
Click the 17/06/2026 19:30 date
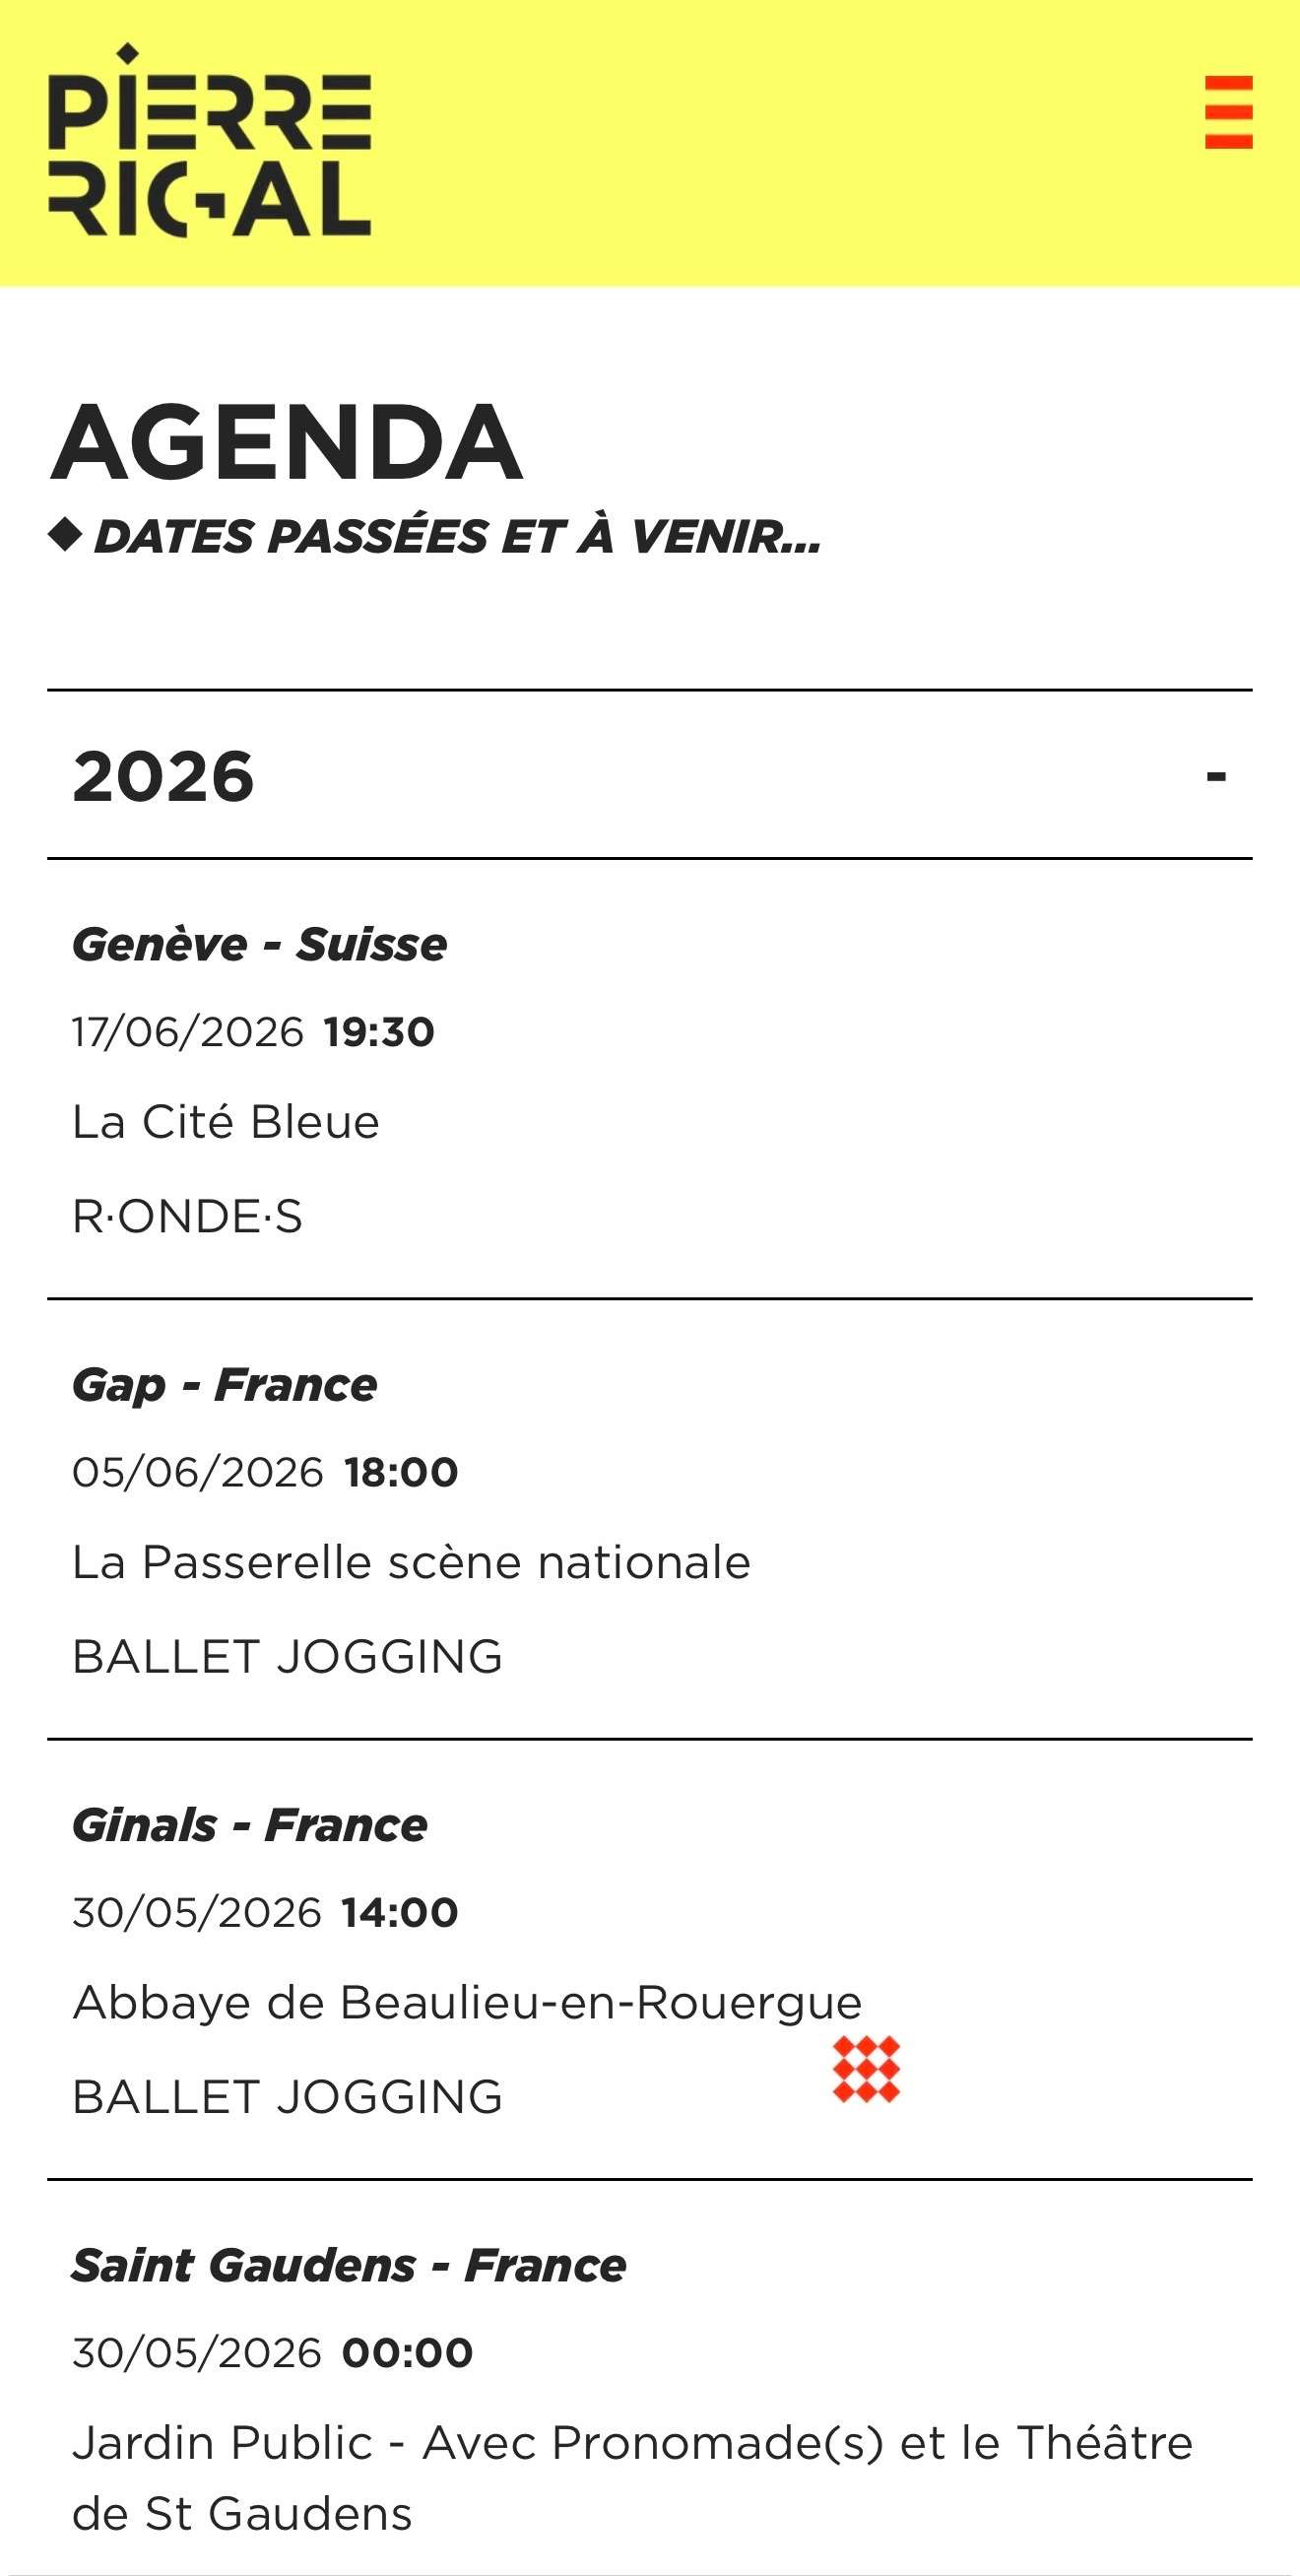(253, 1032)
